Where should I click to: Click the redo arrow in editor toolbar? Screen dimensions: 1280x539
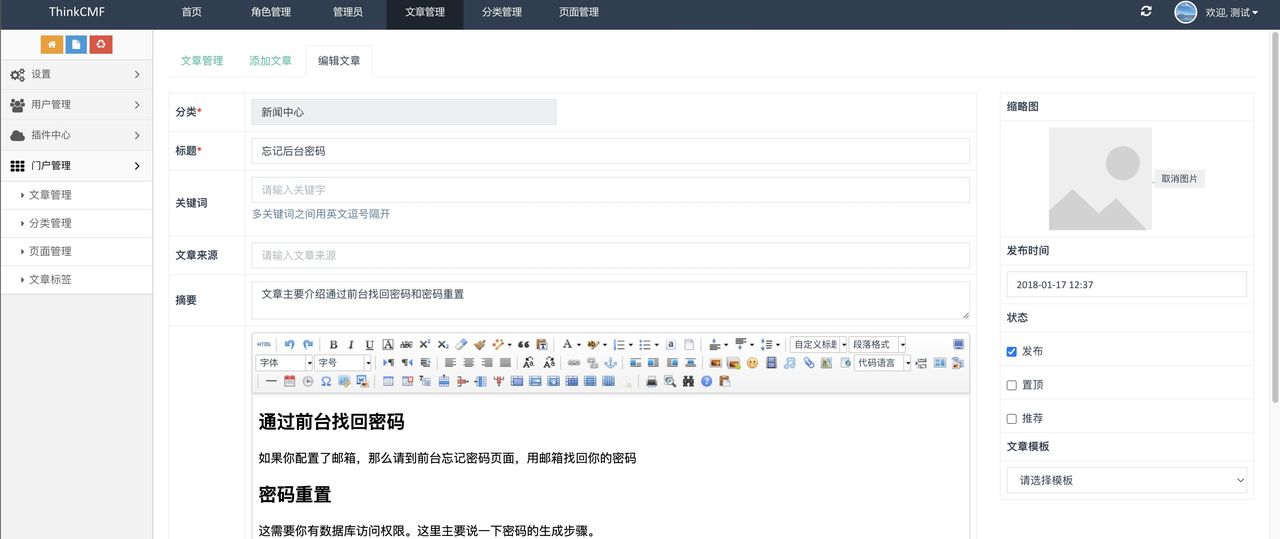pyautogui.click(x=308, y=344)
